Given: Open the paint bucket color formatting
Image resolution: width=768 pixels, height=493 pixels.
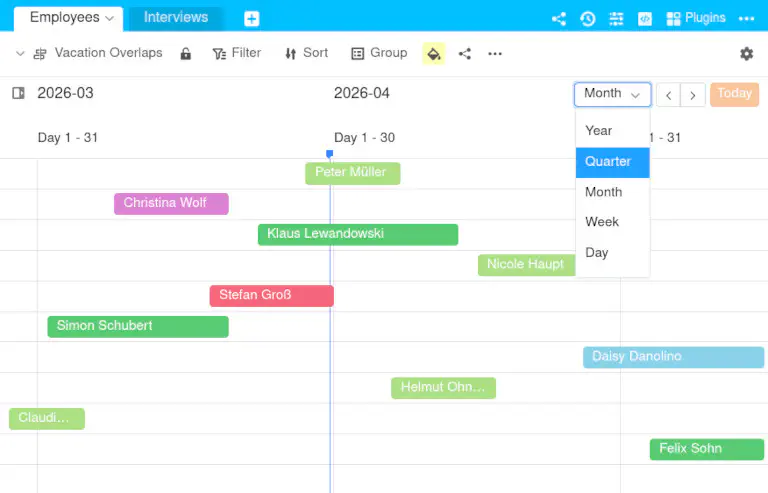Looking at the screenshot, I should 433,54.
